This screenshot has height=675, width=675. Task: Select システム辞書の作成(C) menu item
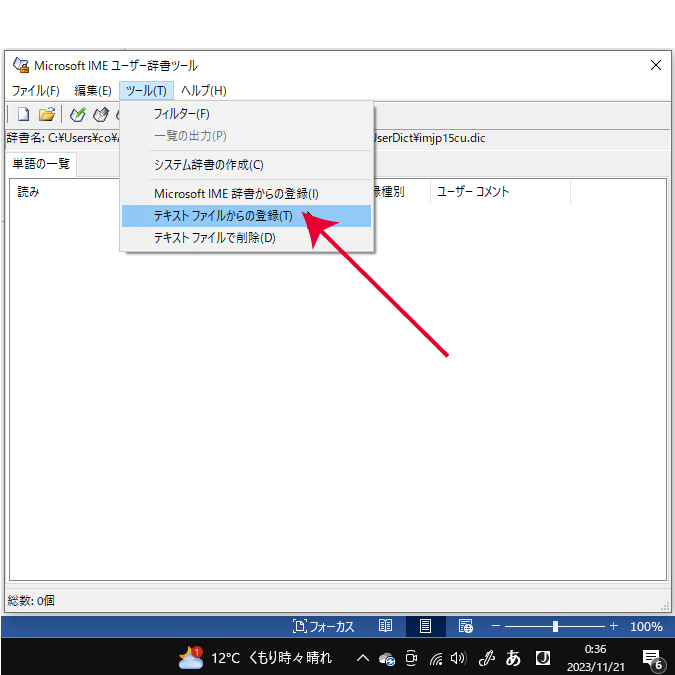tap(246, 165)
